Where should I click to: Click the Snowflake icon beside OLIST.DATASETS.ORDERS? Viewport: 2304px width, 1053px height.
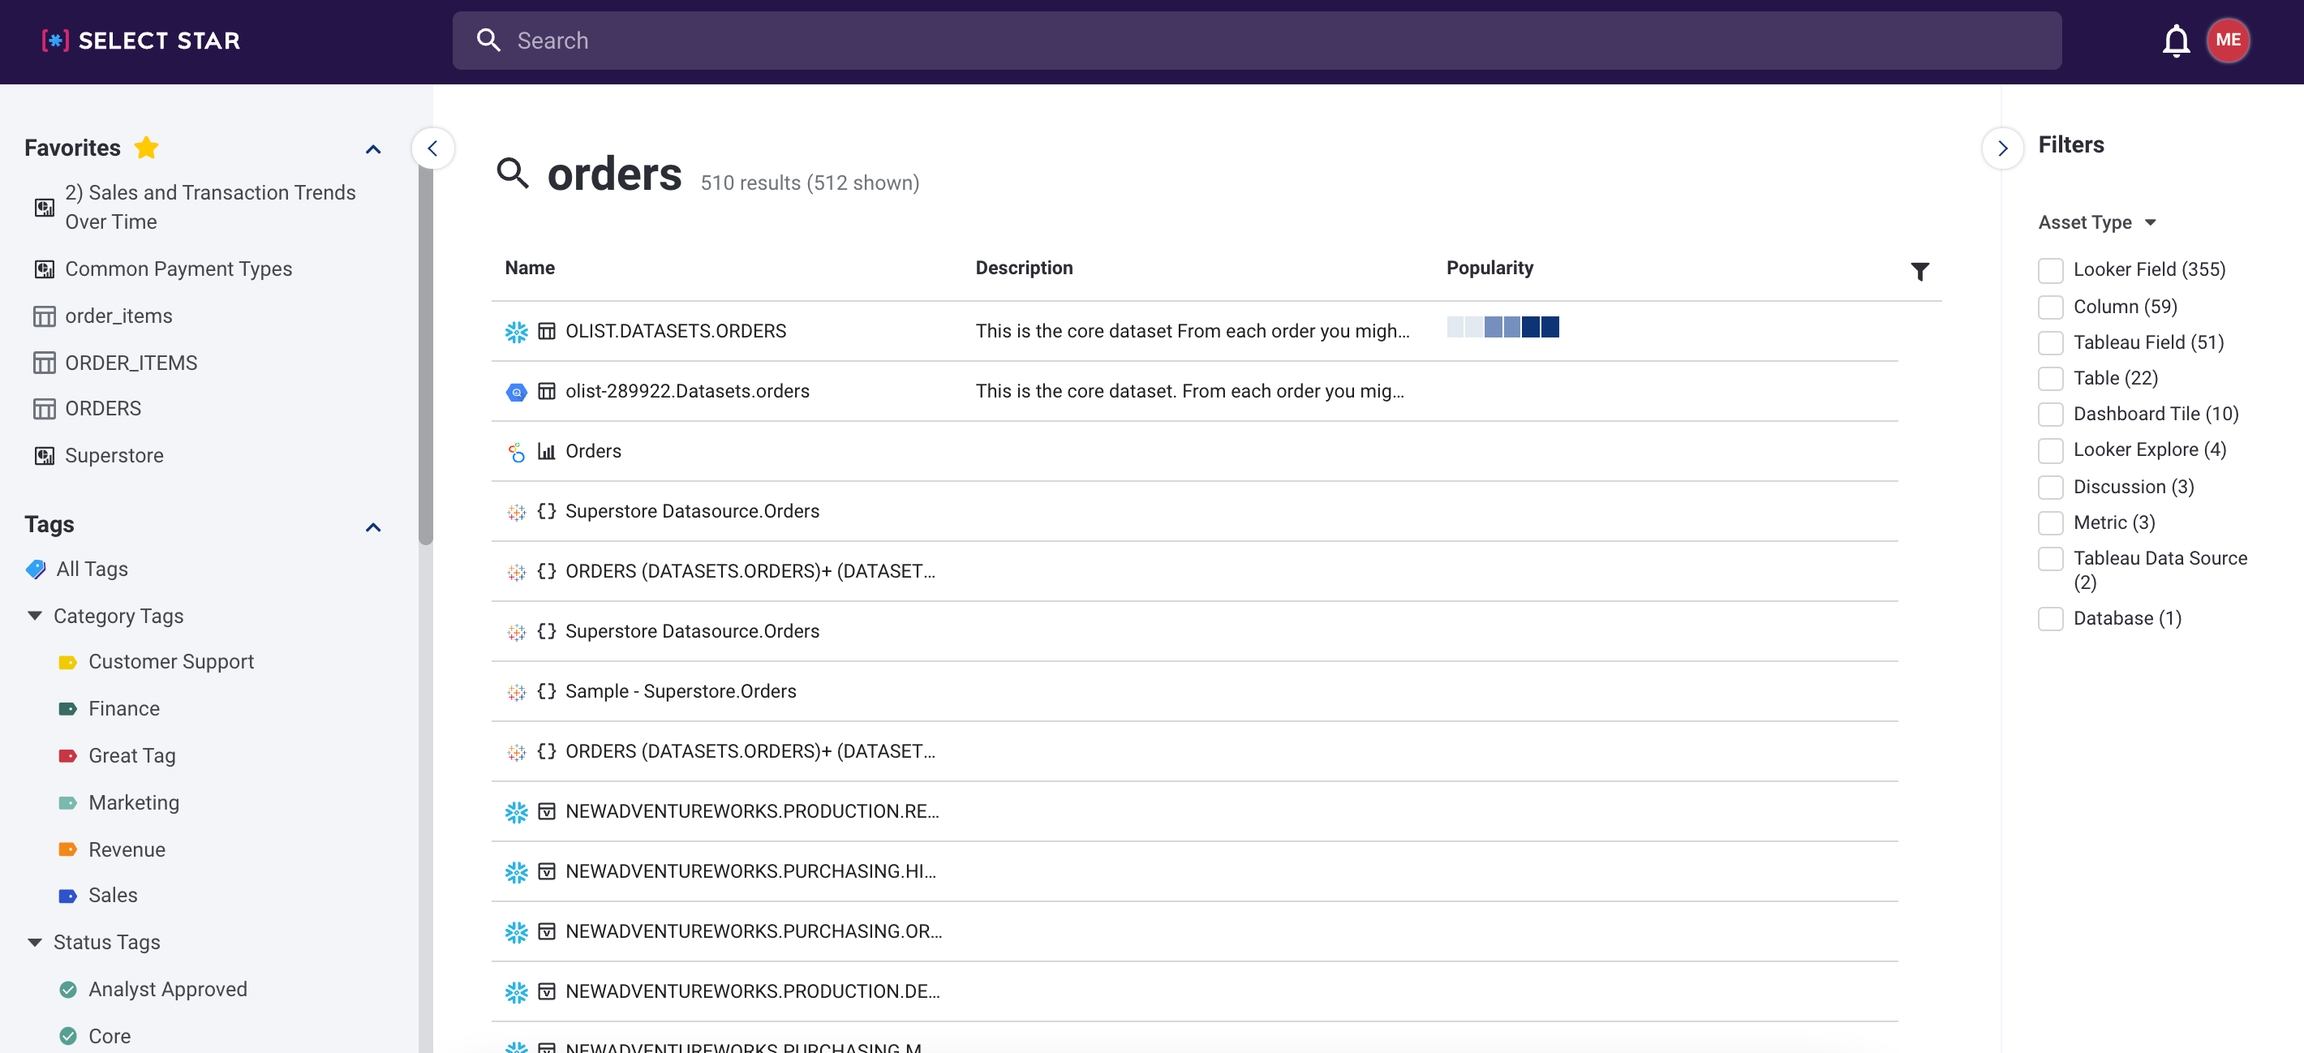pyautogui.click(x=516, y=332)
